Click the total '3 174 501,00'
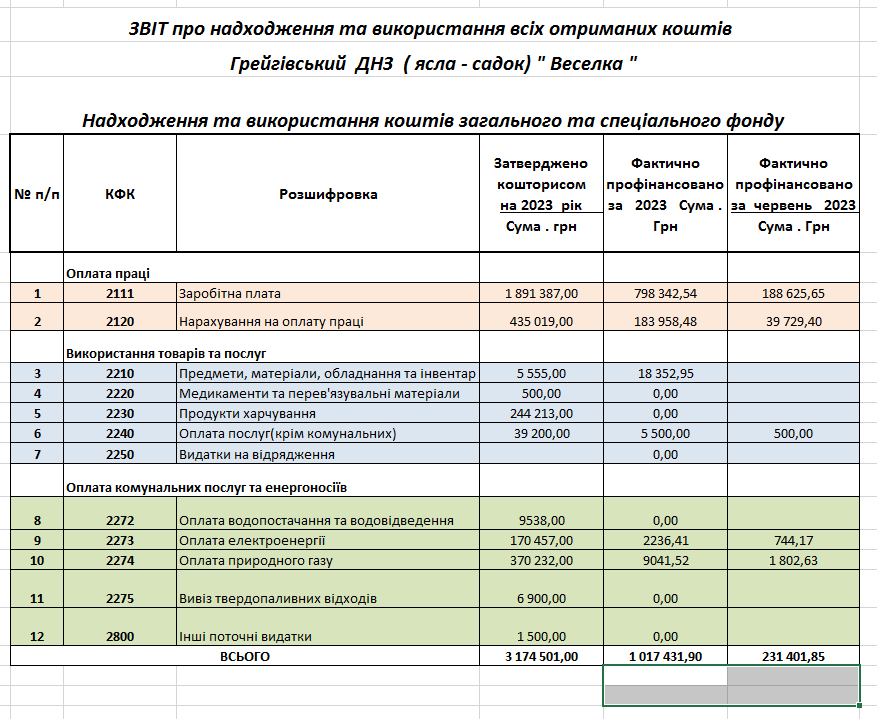 coord(541,656)
